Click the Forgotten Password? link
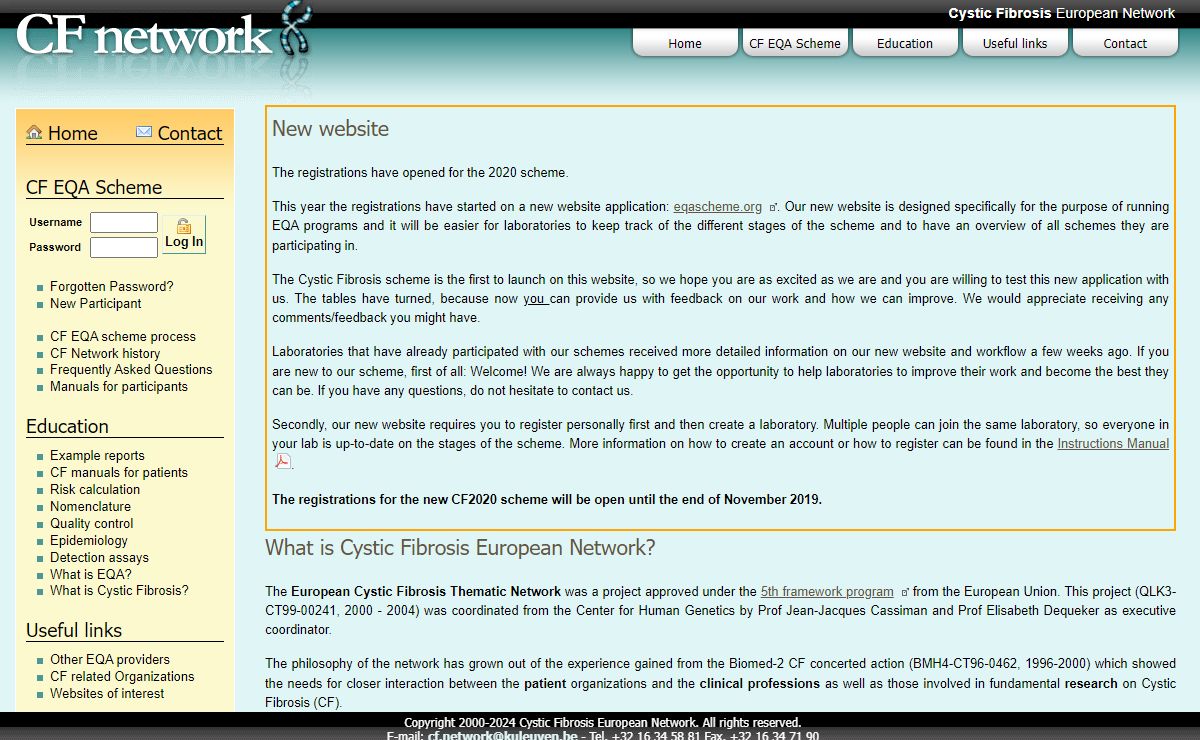Image resolution: width=1200 pixels, height=740 pixels. (x=112, y=286)
